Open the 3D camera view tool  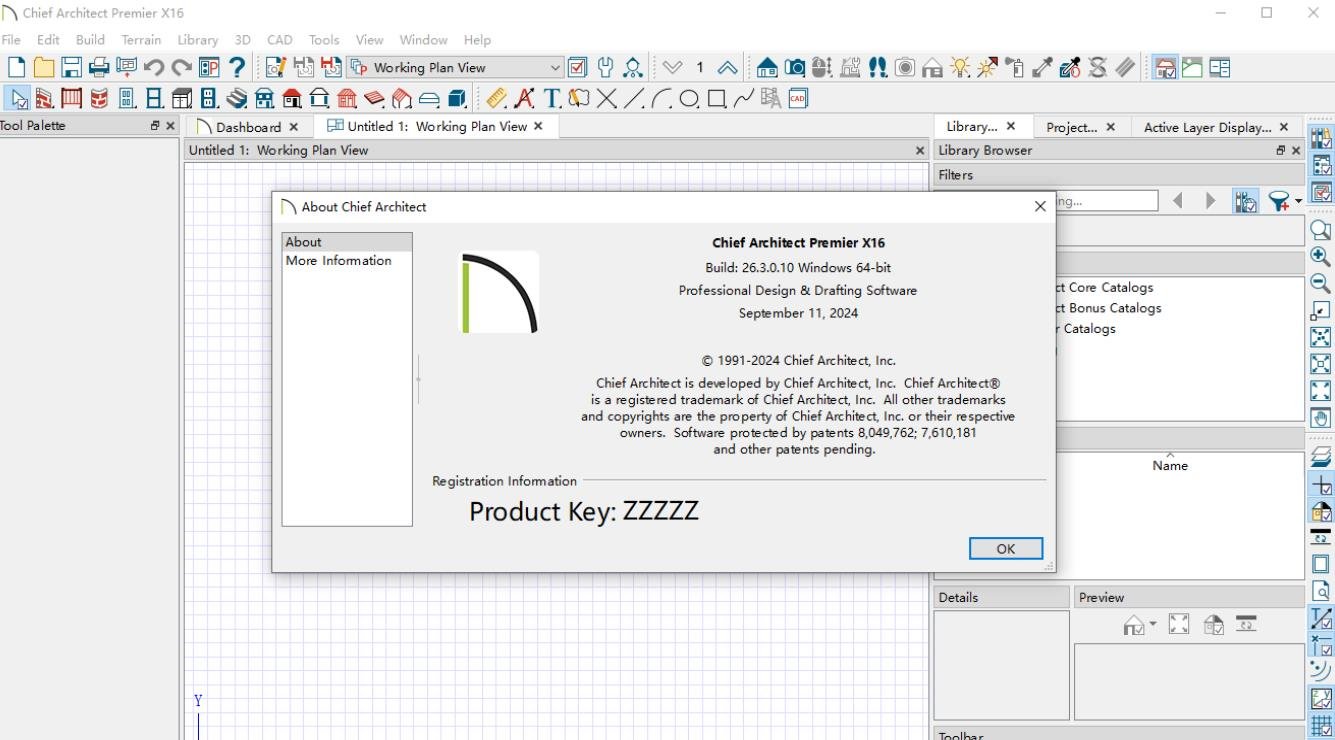[795, 68]
